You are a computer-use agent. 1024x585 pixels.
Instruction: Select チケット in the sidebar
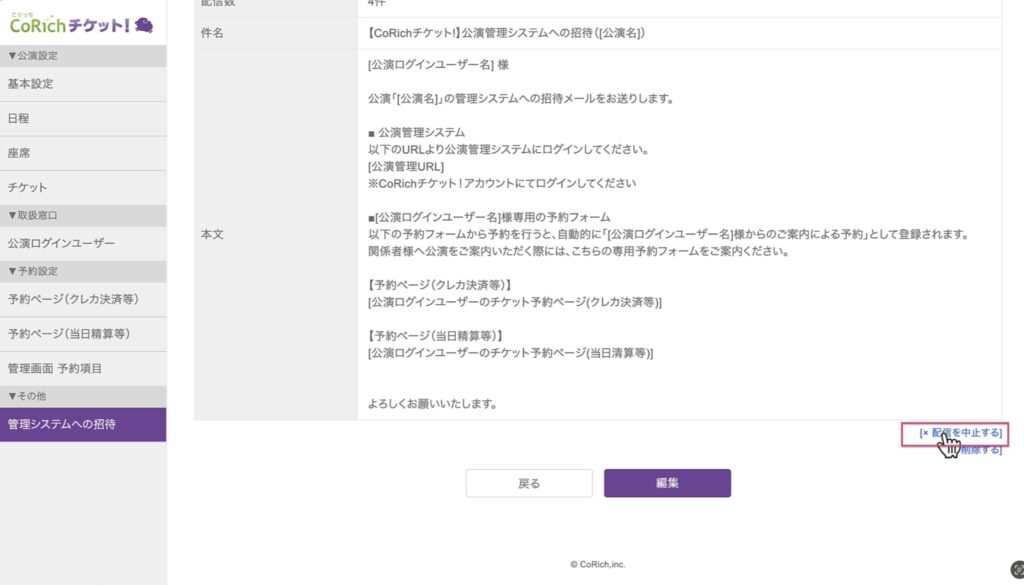click(x=28, y=188)
